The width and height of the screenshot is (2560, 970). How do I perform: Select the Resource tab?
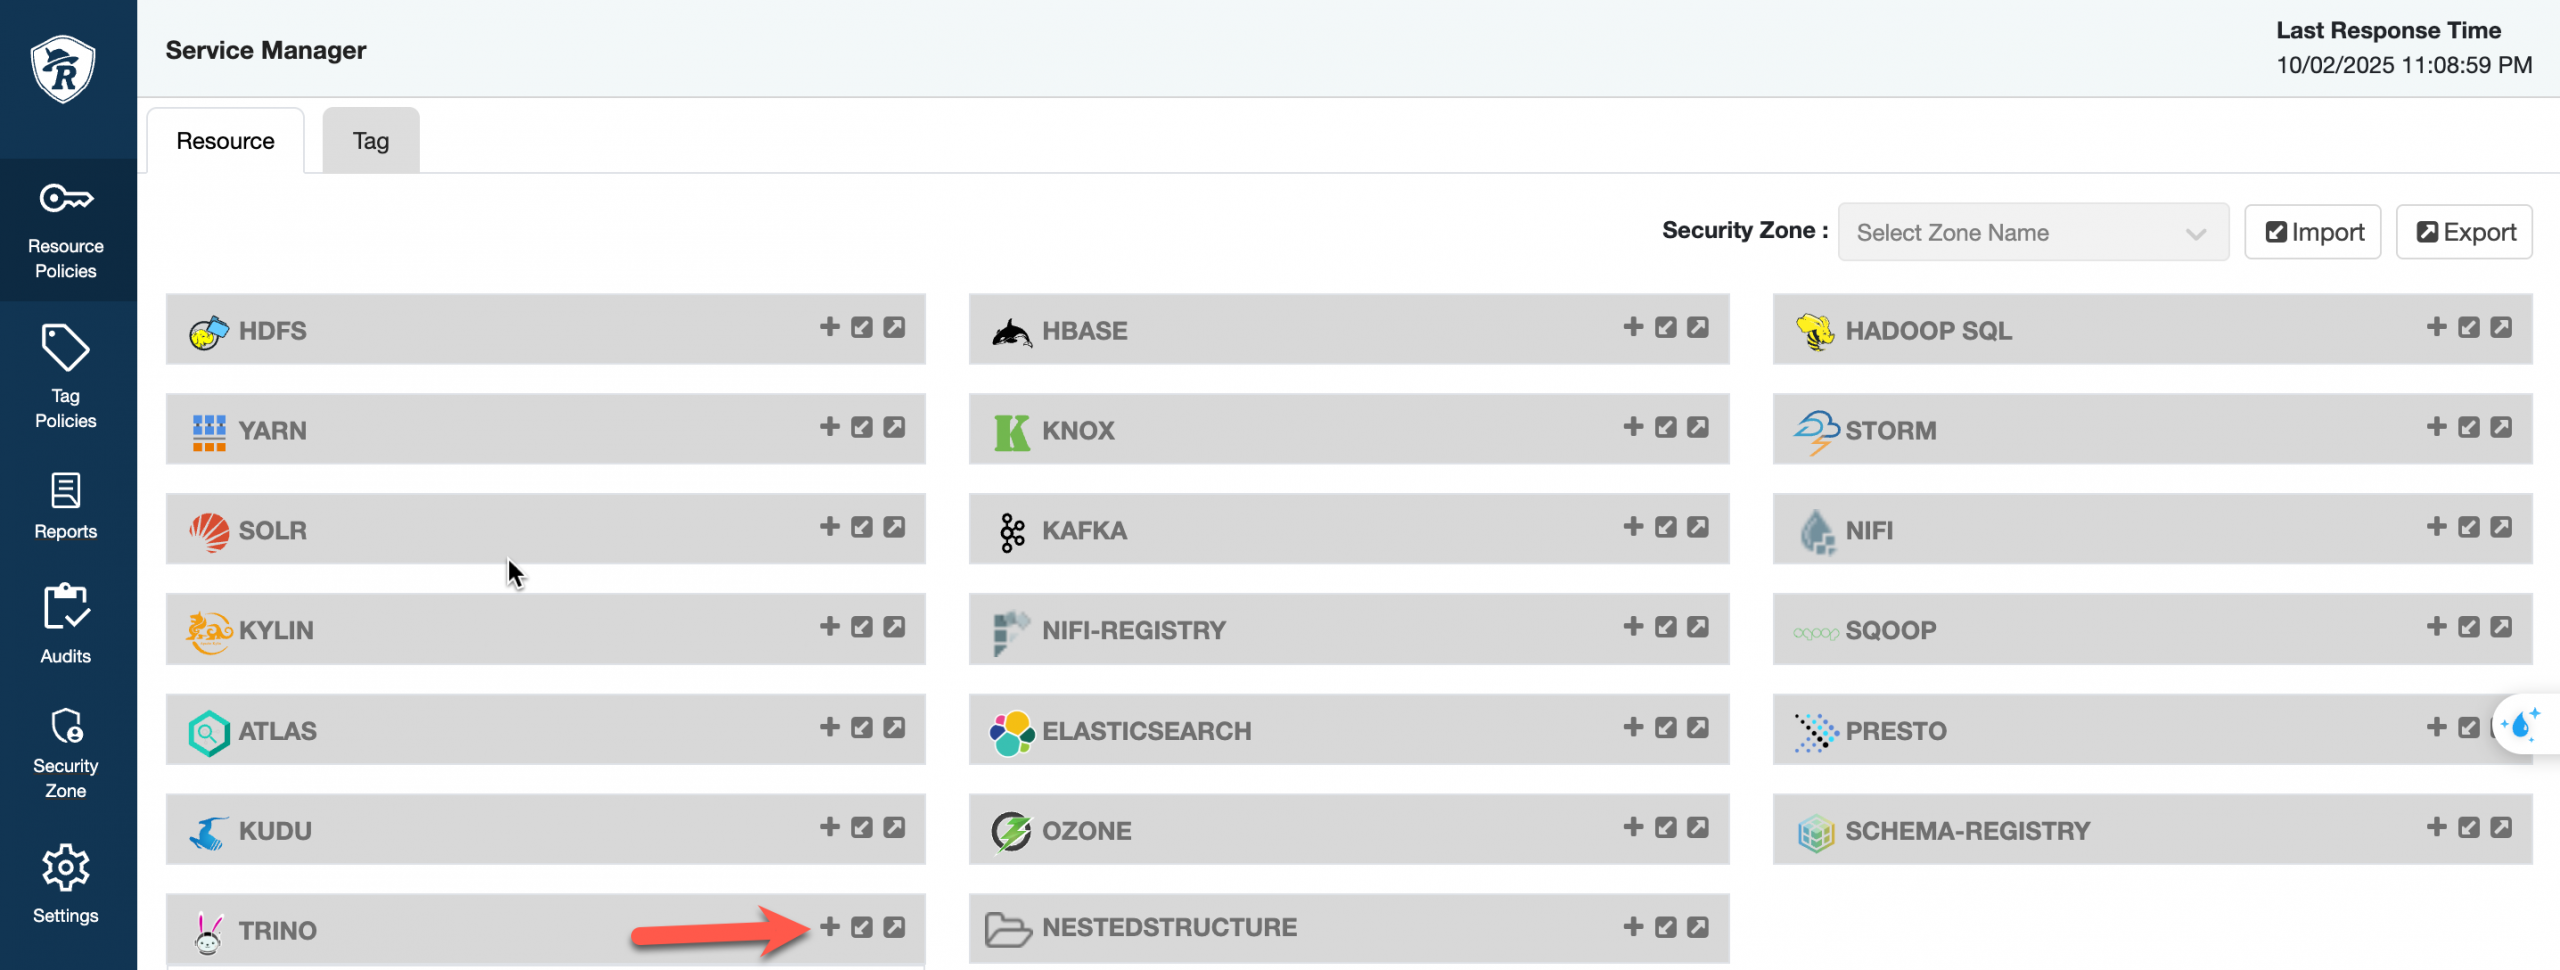tap(225, 141)
